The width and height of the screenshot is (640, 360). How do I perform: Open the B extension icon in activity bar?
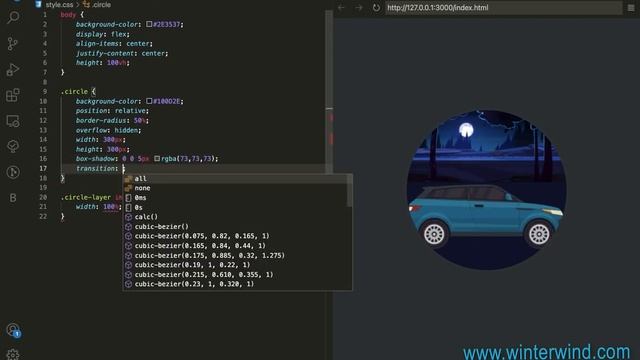click(13, 198)
